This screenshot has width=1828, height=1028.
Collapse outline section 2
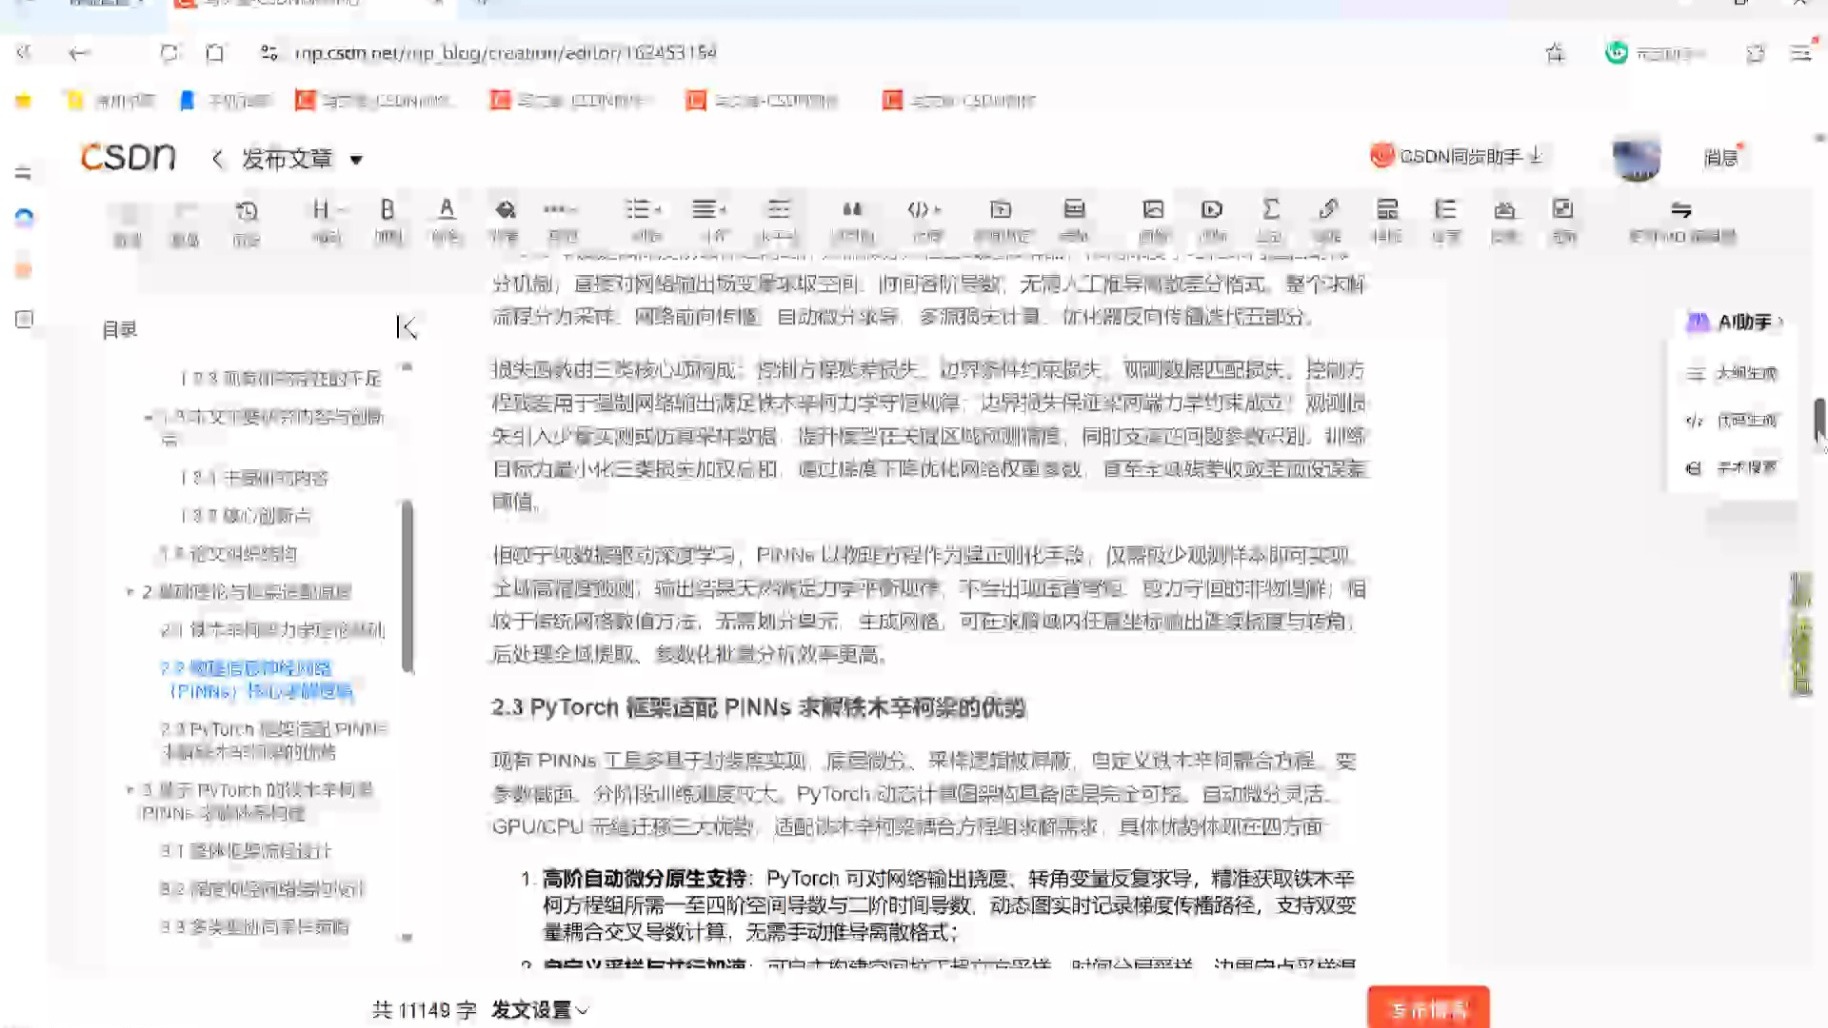[130, 592]
